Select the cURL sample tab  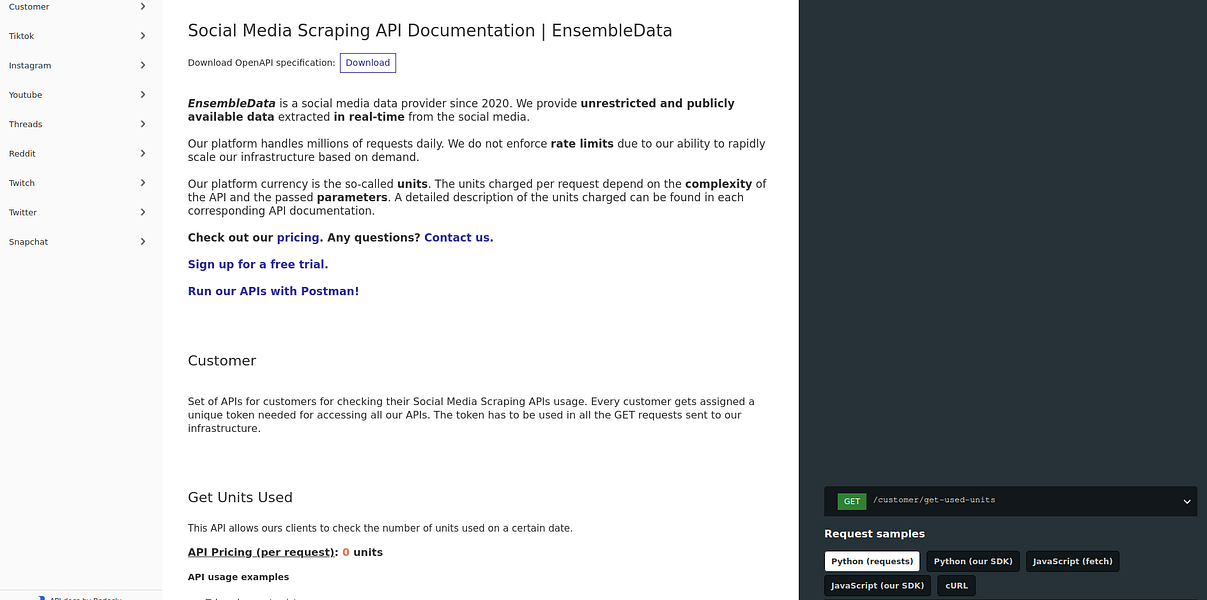[x=956, y=586]
